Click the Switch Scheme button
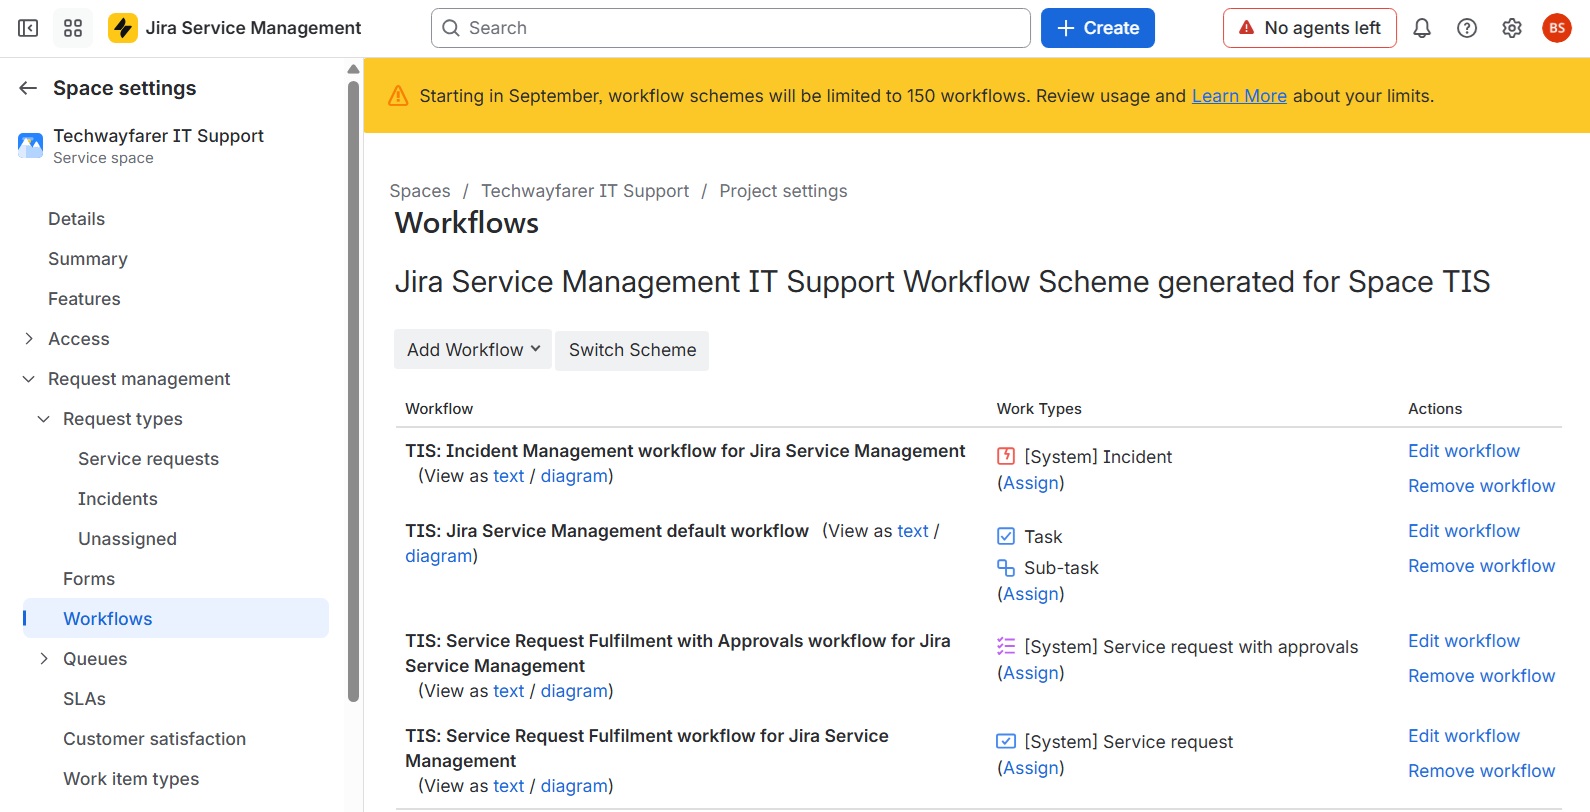The height and width of the screenshot is (812, 1590). click(x=632, y=350)
